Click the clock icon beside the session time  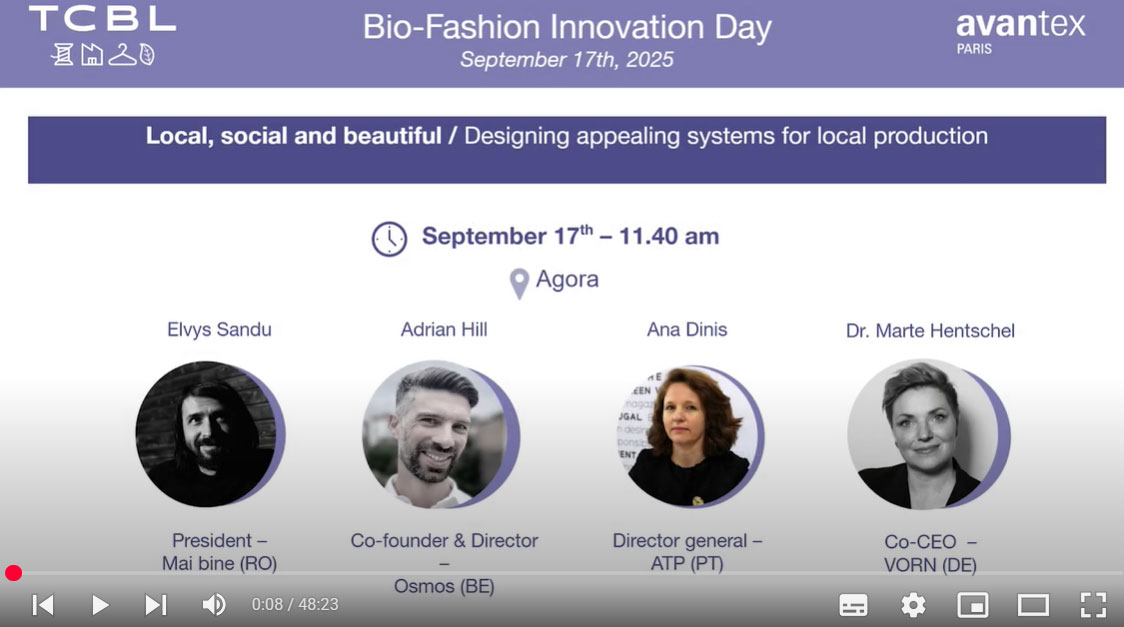point(389,238)
